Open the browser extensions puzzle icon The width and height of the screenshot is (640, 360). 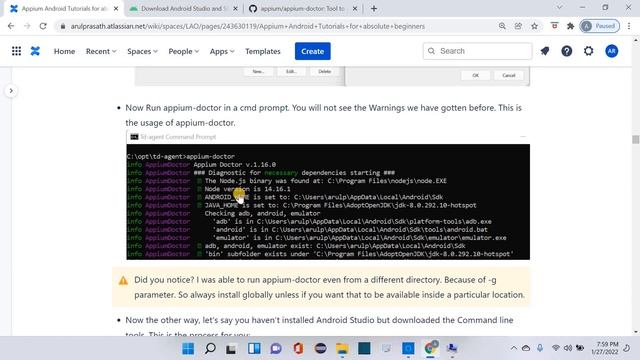tap(571, 26)
